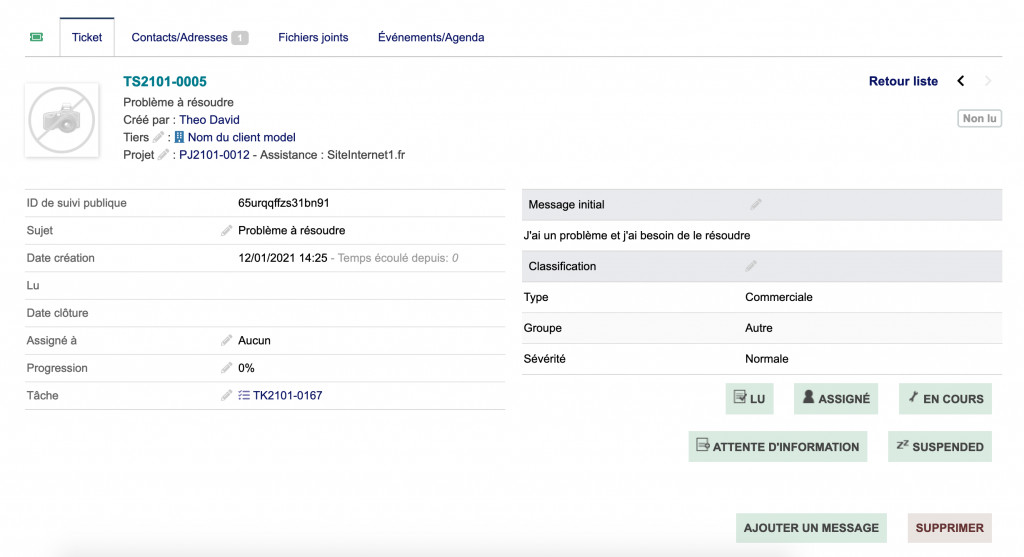Image resolution: width=1024 pixels, height=557 pixels.
Task: Click the AJOUTER UN MESSAGE button
Action: (x=811, y=528)
